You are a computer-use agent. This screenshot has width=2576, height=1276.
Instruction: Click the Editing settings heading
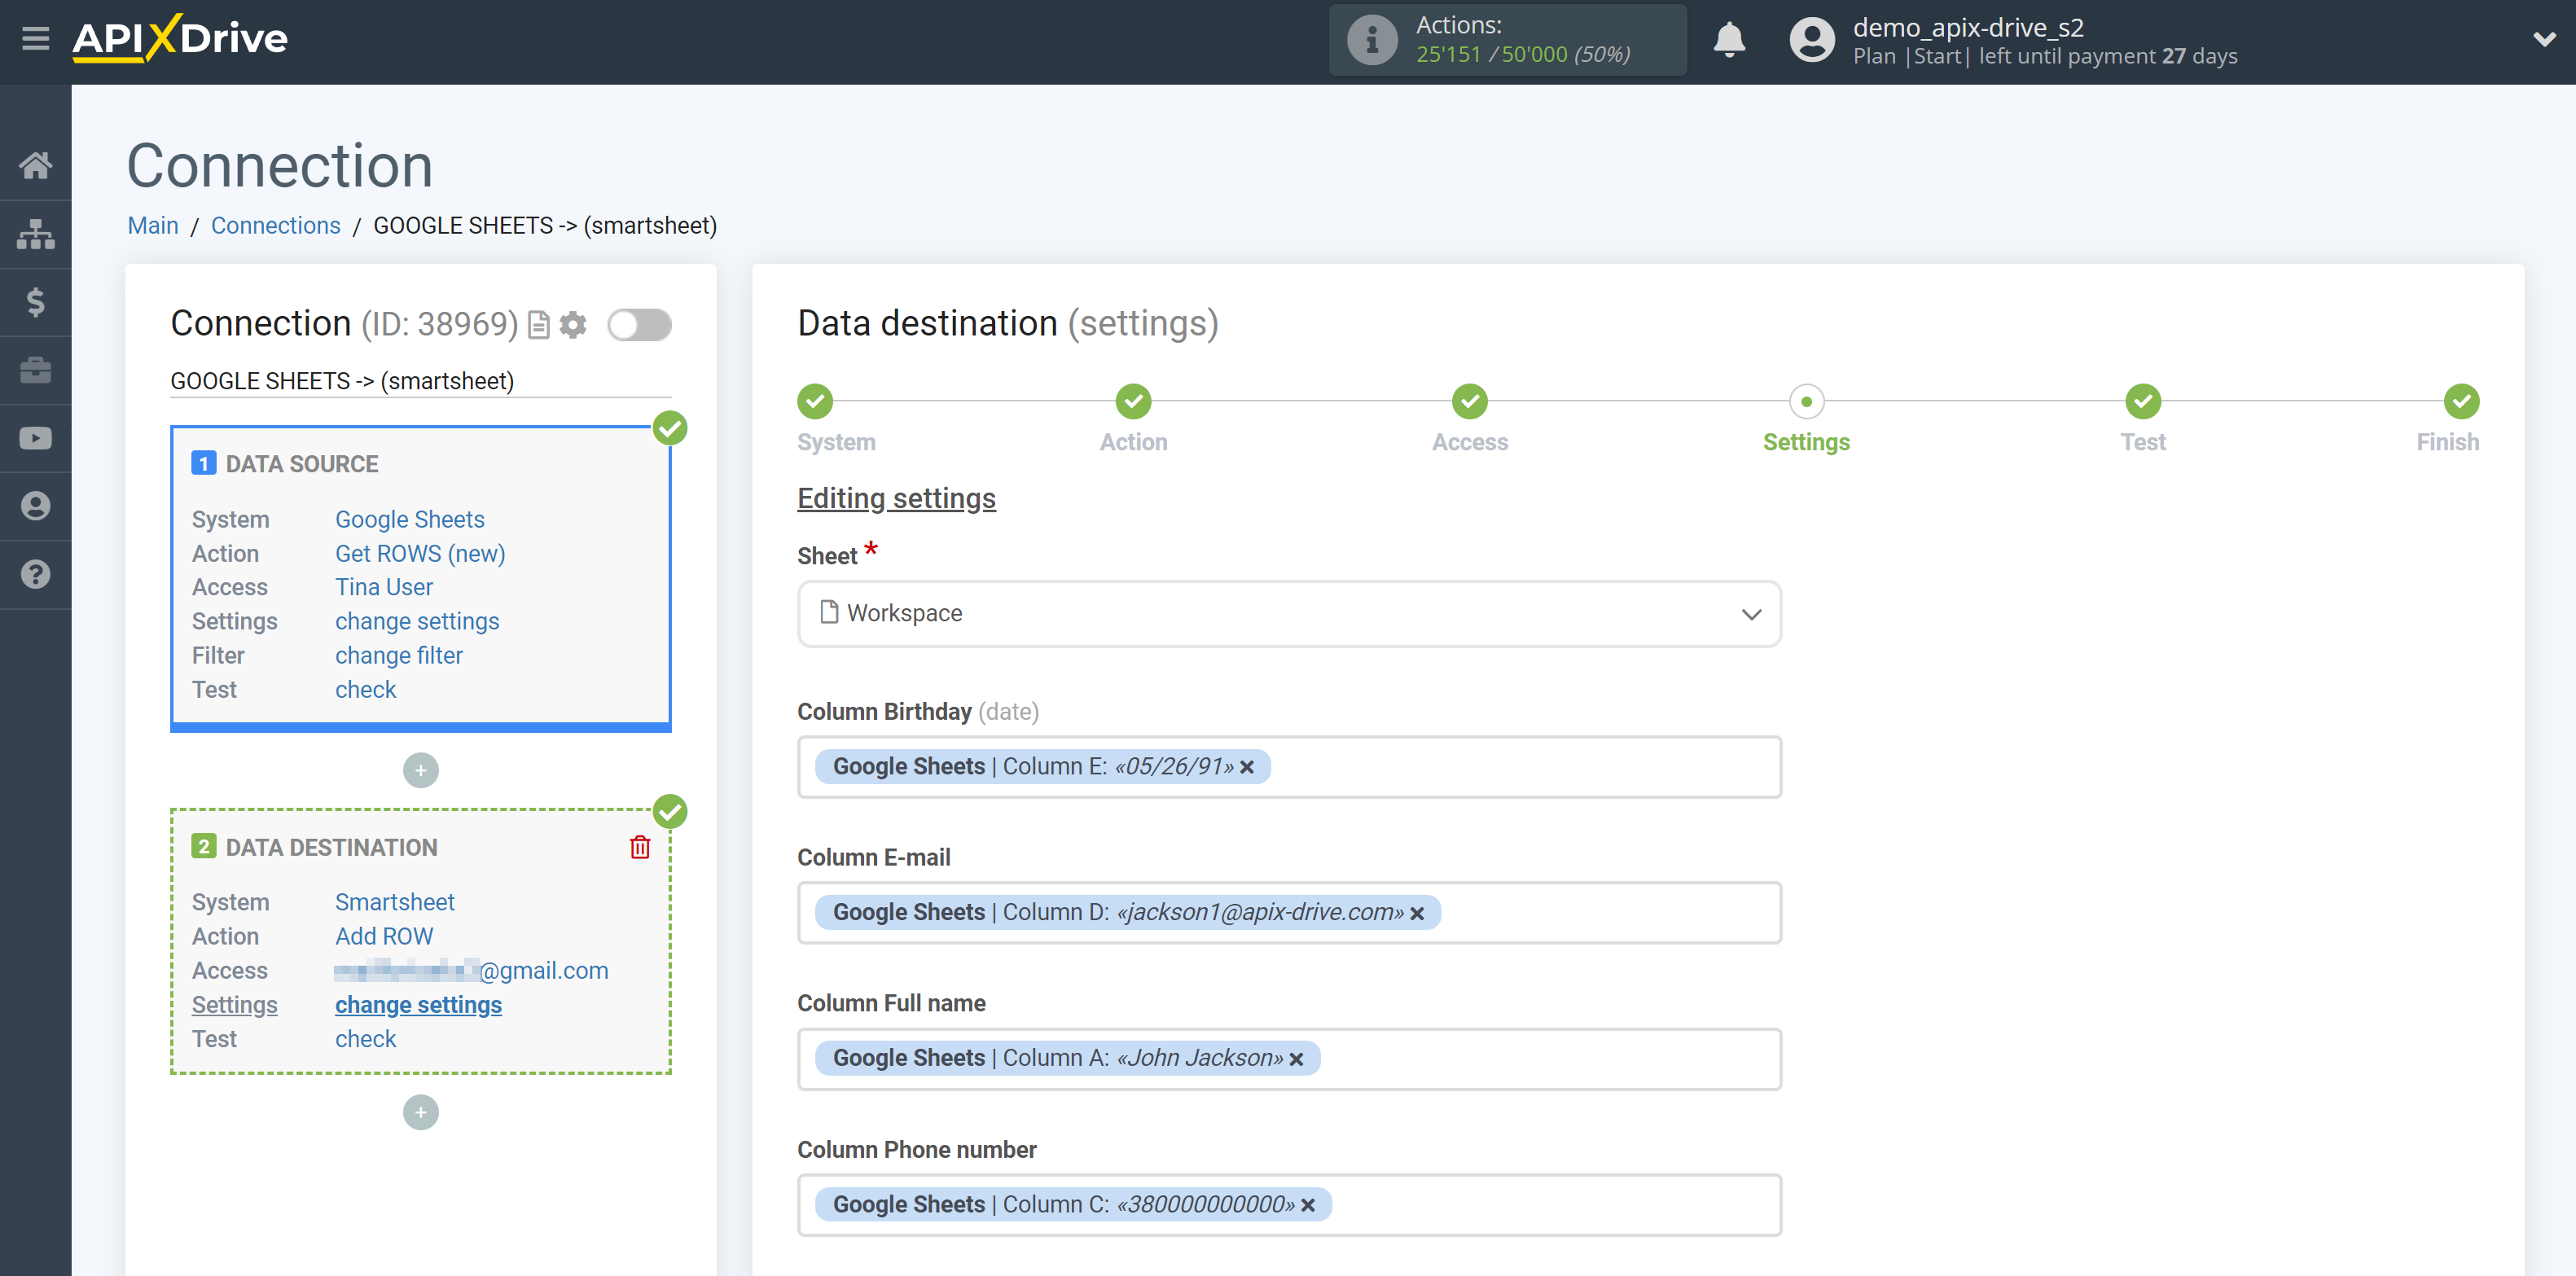point(896,498)
